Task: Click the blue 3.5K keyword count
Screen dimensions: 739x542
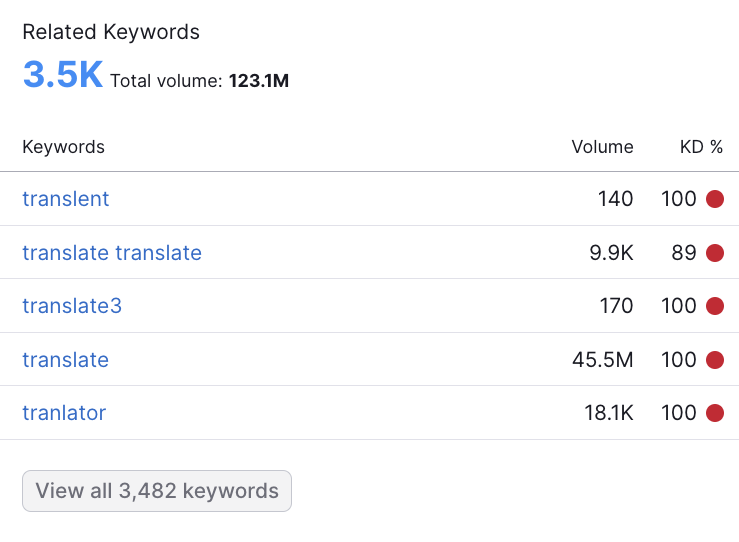Action: (x=63, y=74)
